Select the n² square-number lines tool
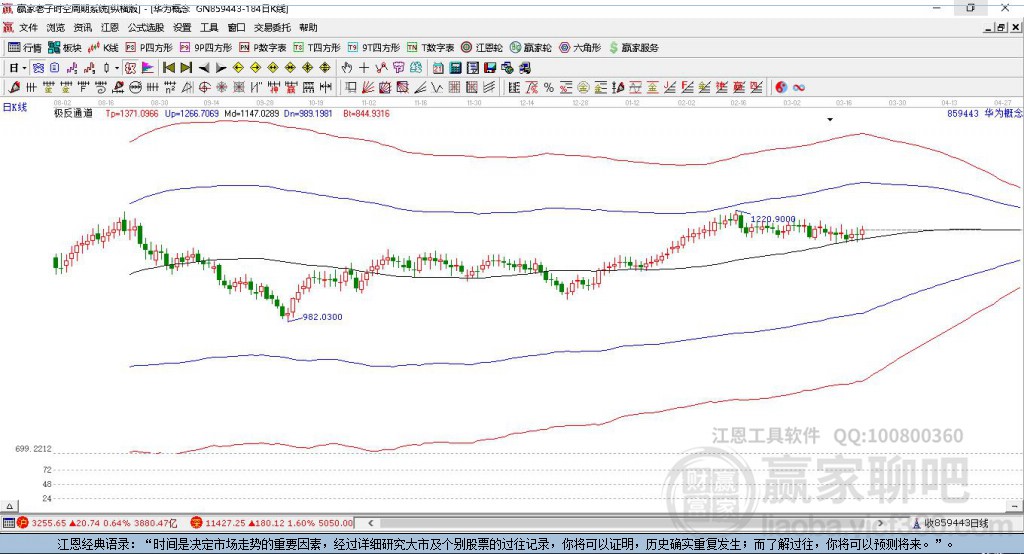 170,88
